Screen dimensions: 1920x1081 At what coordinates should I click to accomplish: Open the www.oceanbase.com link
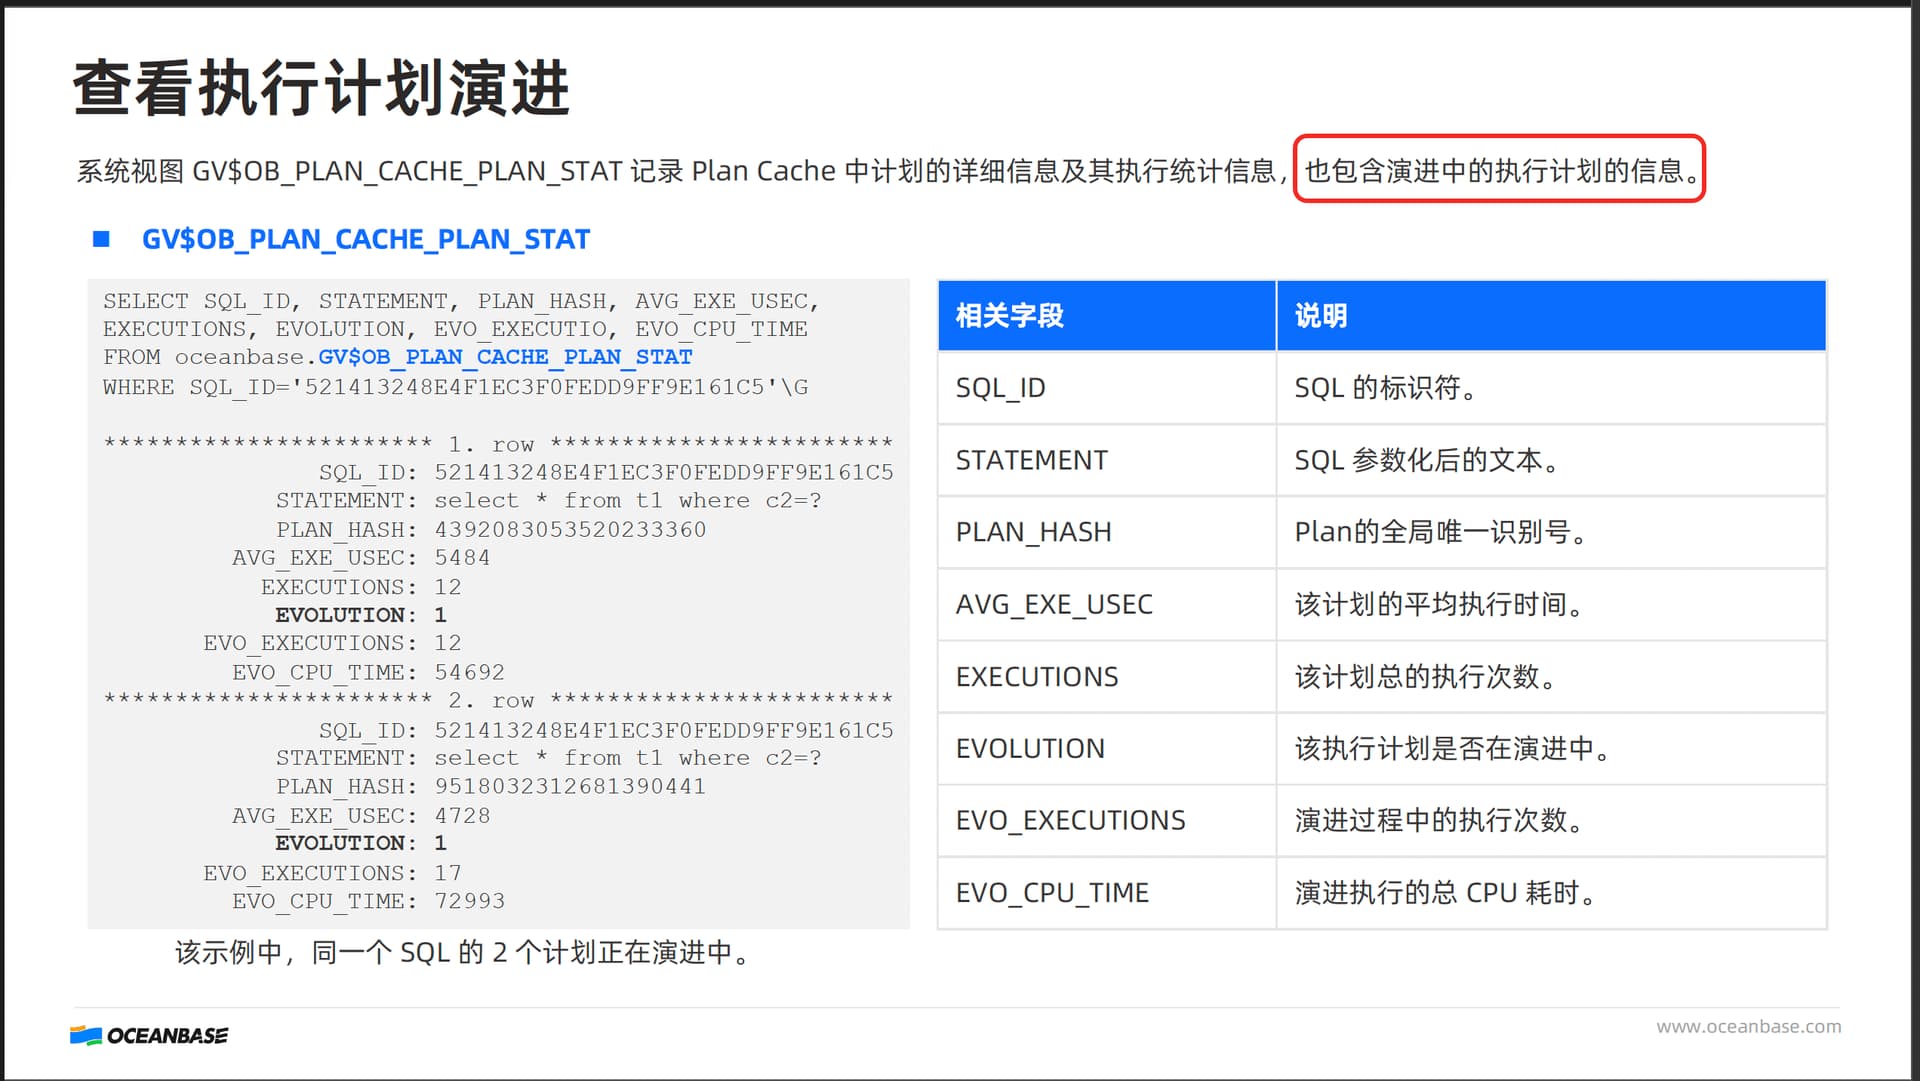(1747, 1026)
